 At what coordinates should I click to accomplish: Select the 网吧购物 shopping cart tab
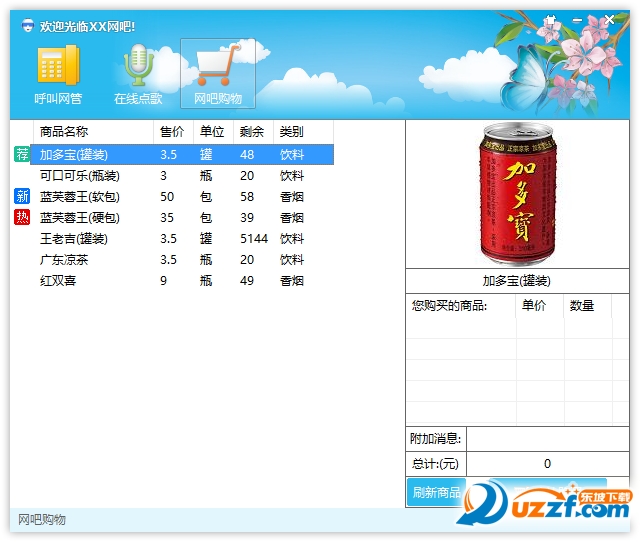(x=218, y=74)
